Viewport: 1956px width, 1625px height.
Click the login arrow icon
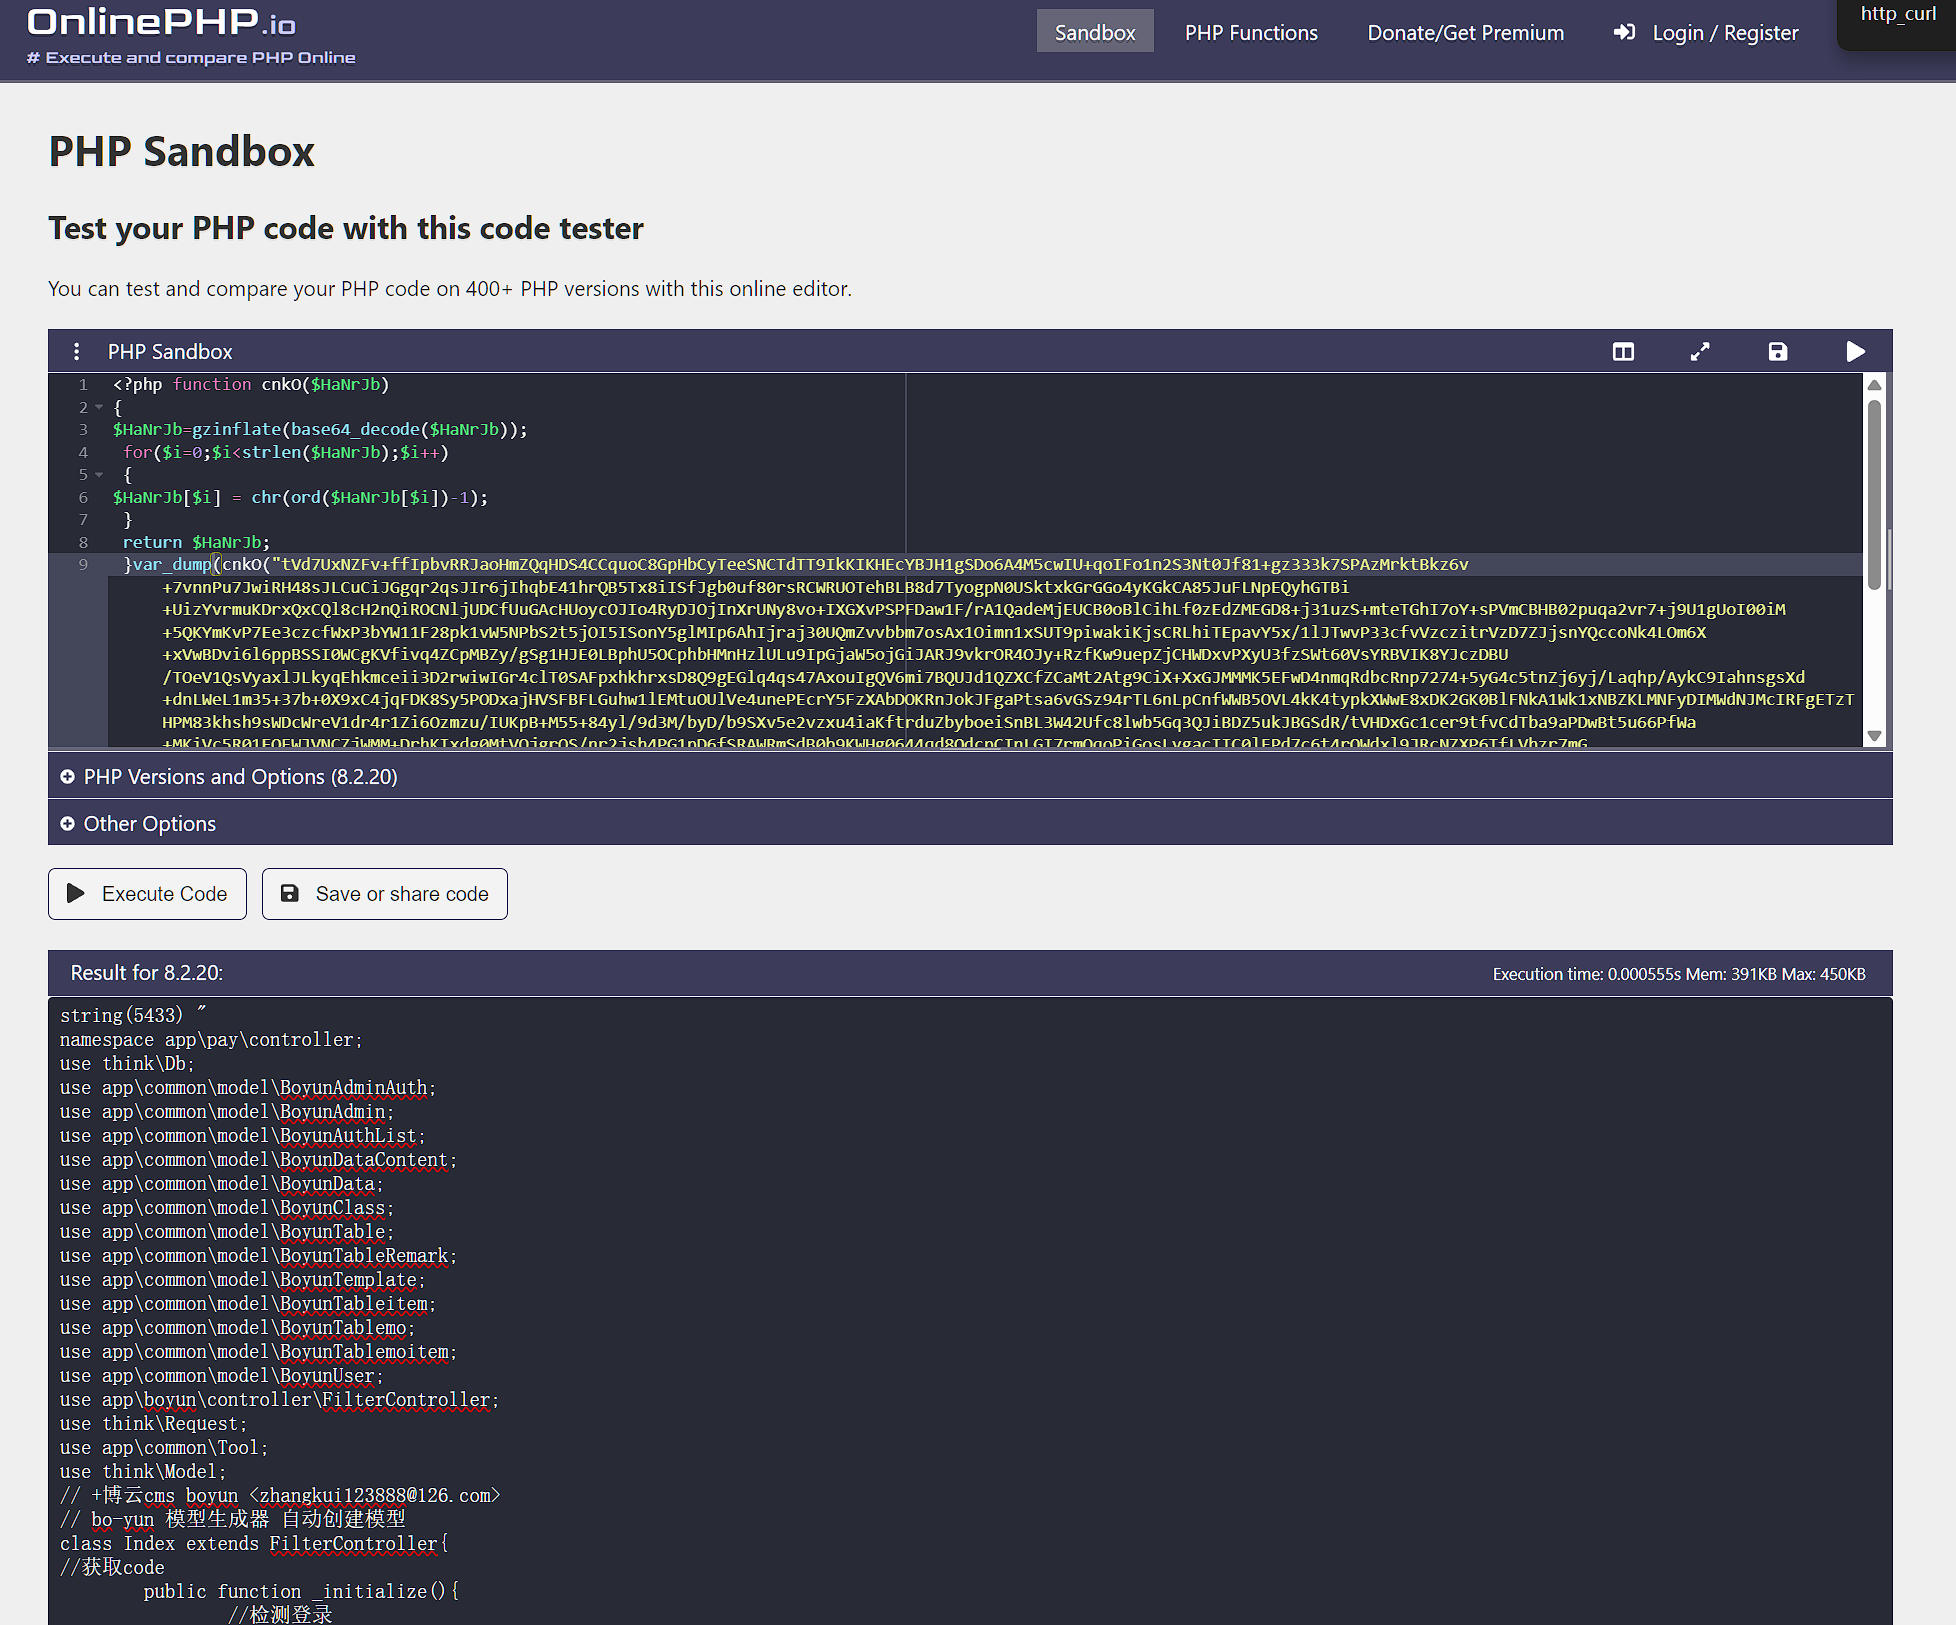[1625, 33]
